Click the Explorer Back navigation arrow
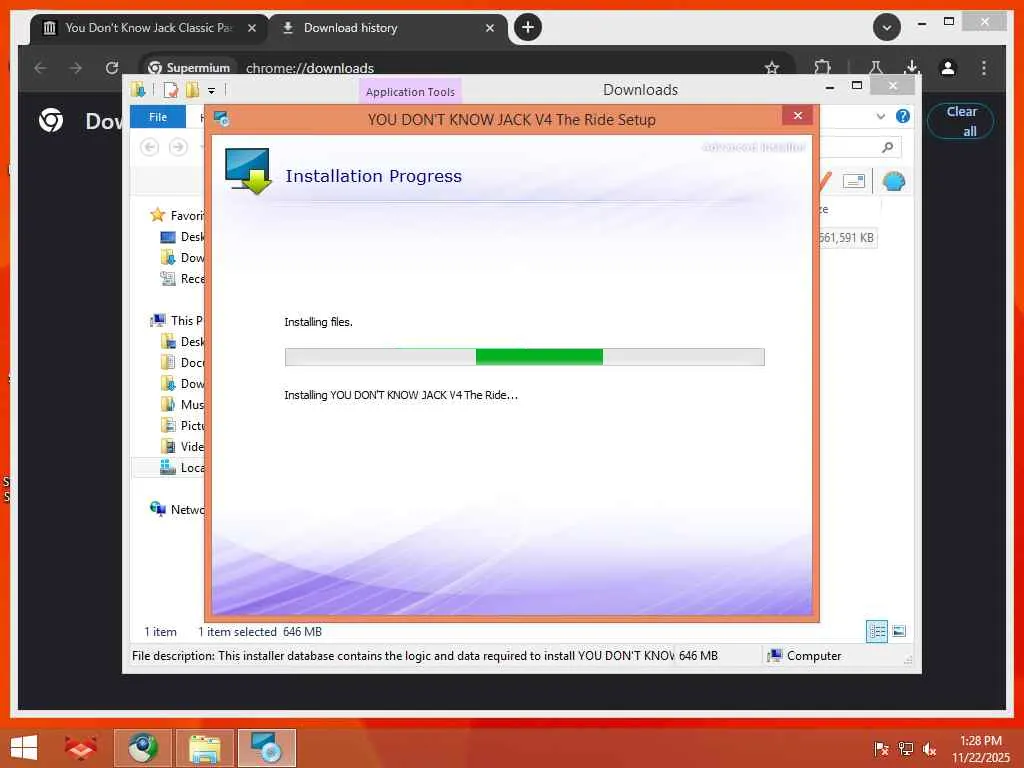The width and height of the screenshot is (1024, 768). click(x=150, y=147)
